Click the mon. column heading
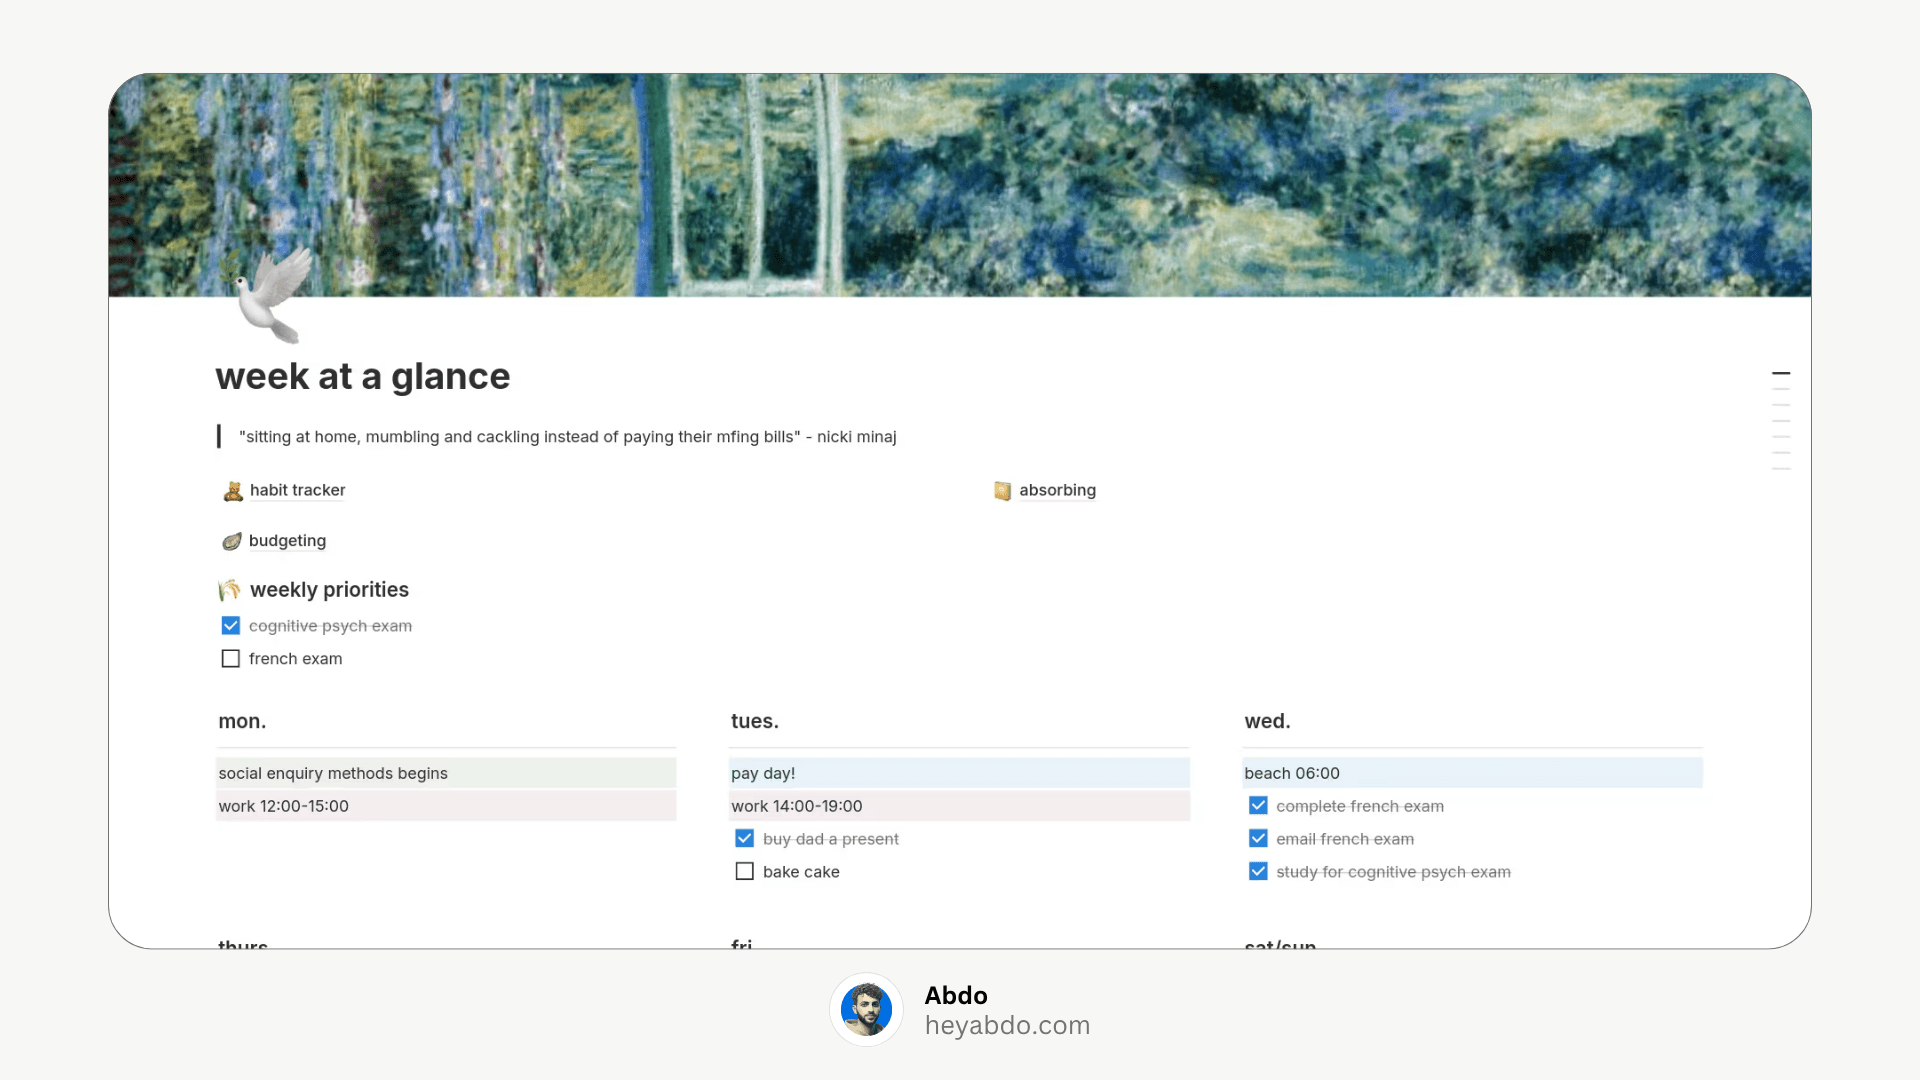This screenshot has width=1920, height=1080. (x=242, y=722)
